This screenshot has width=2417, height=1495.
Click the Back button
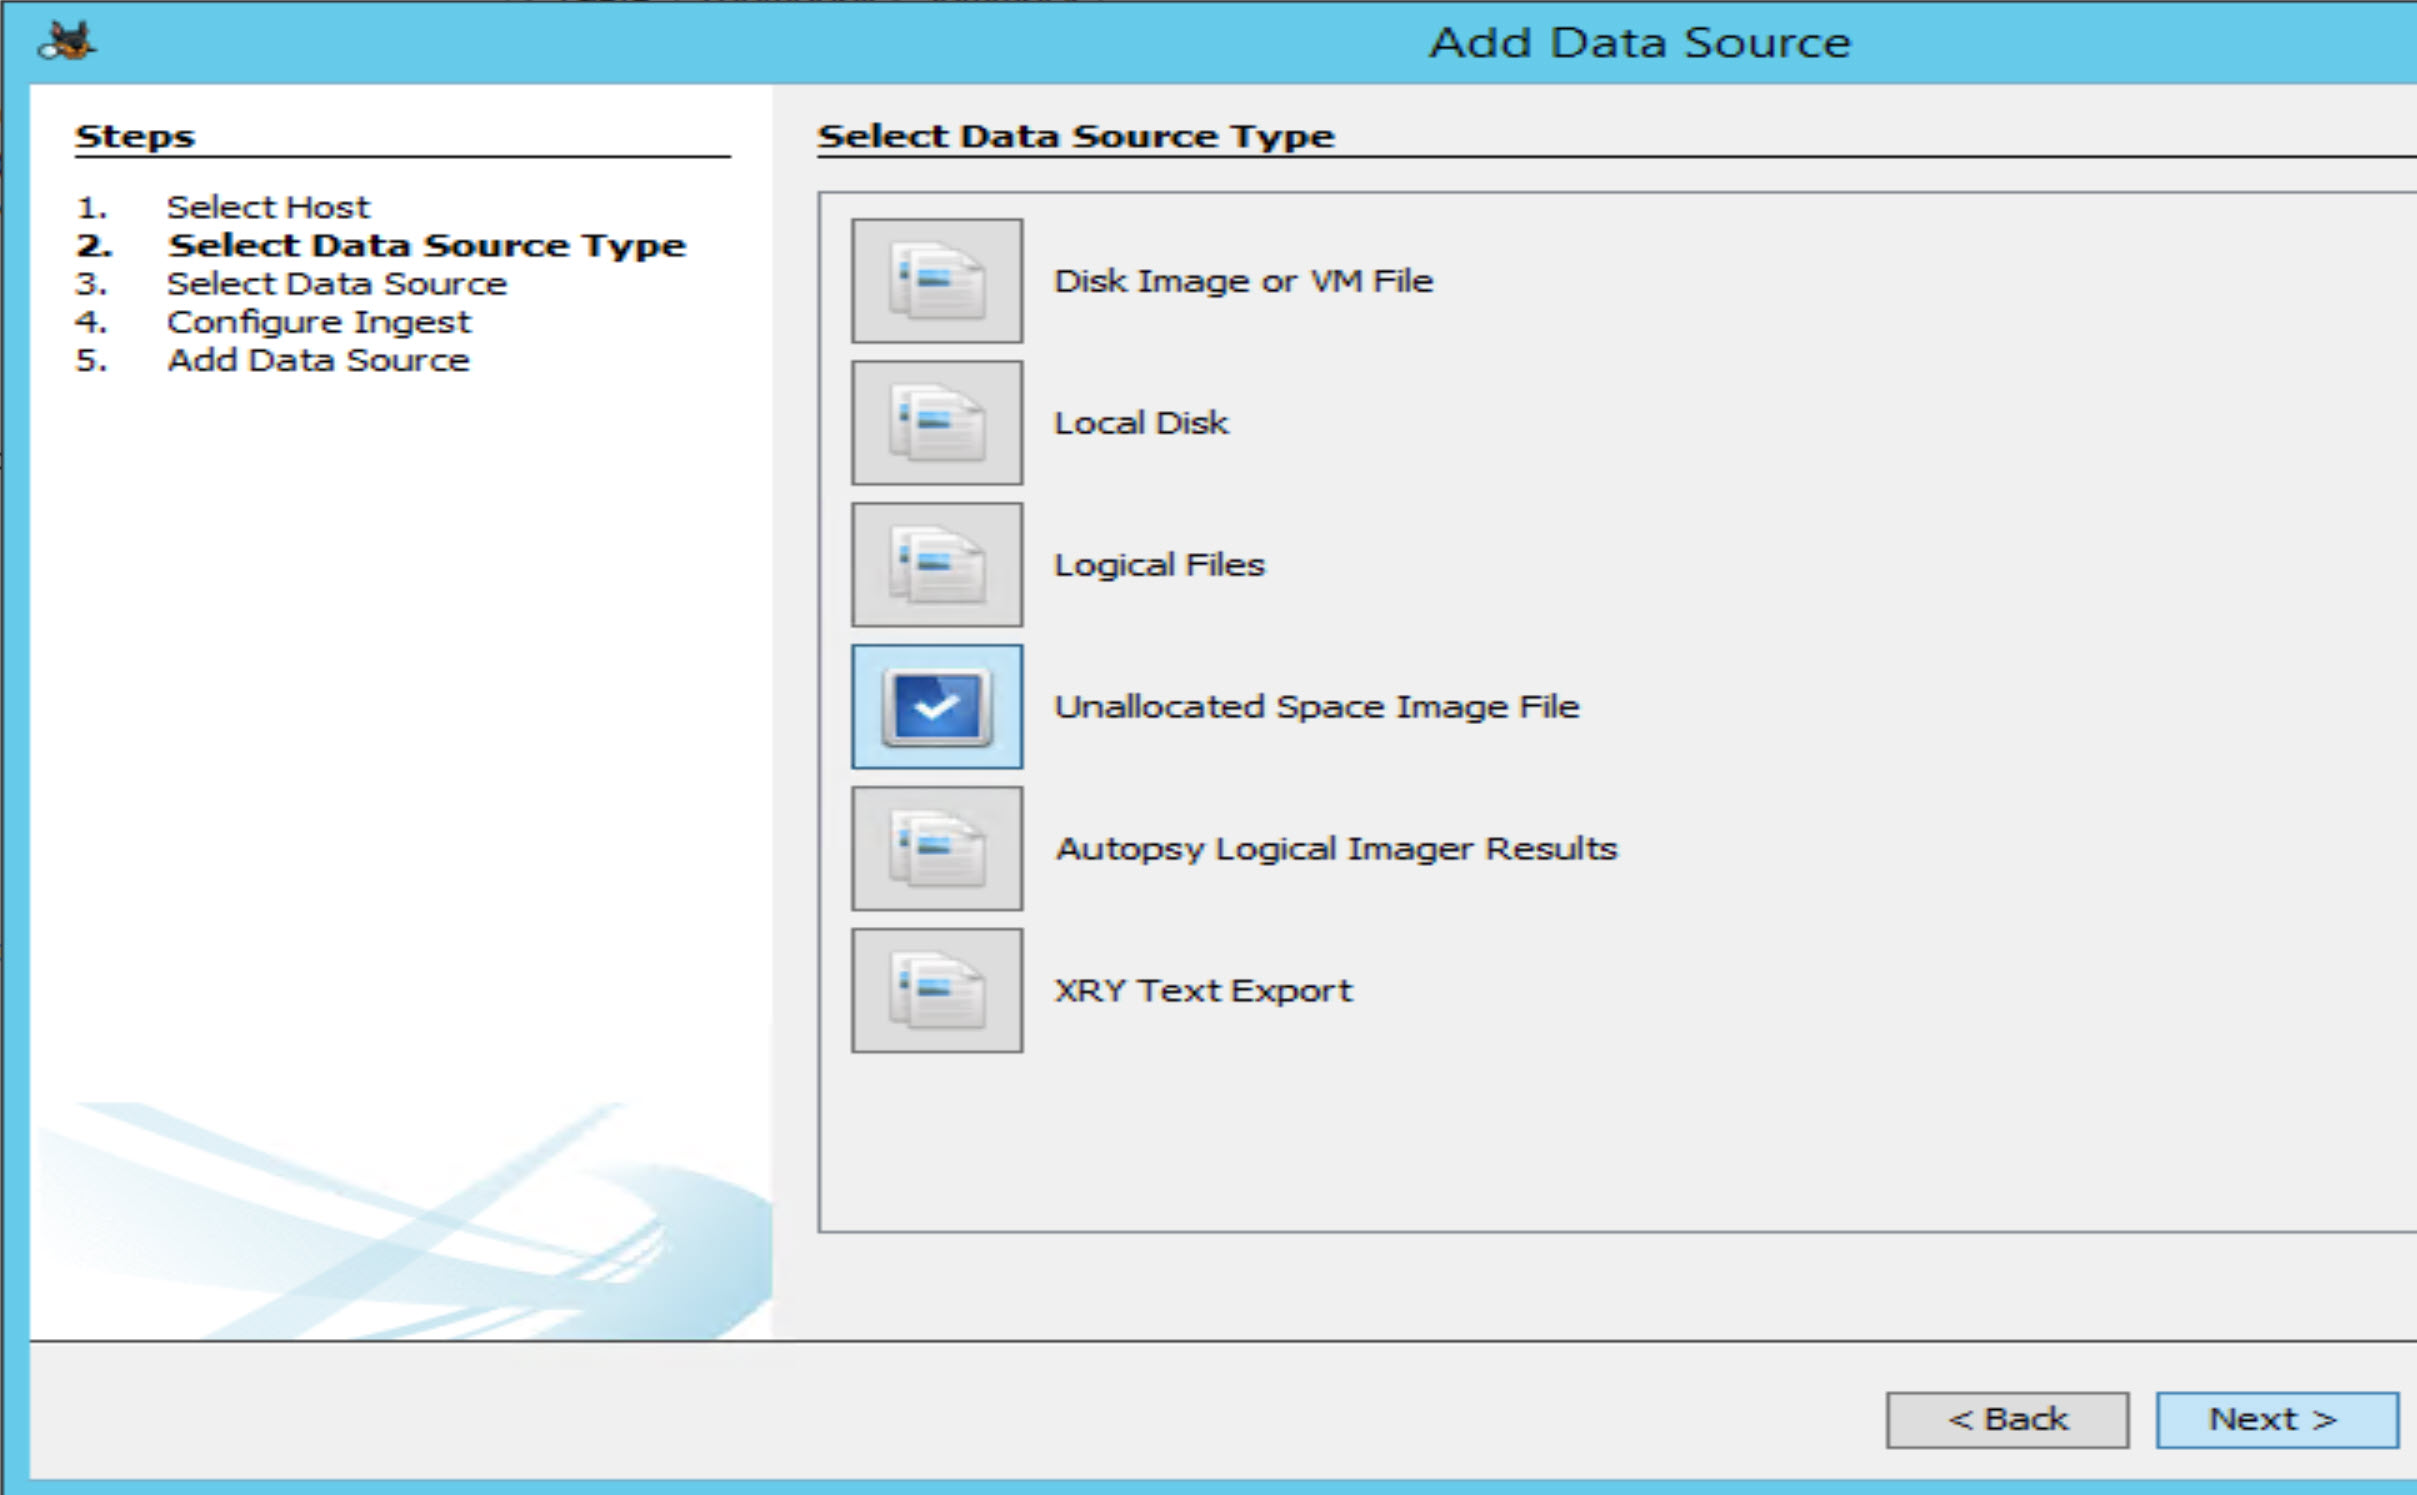tap(2007, 1418)
